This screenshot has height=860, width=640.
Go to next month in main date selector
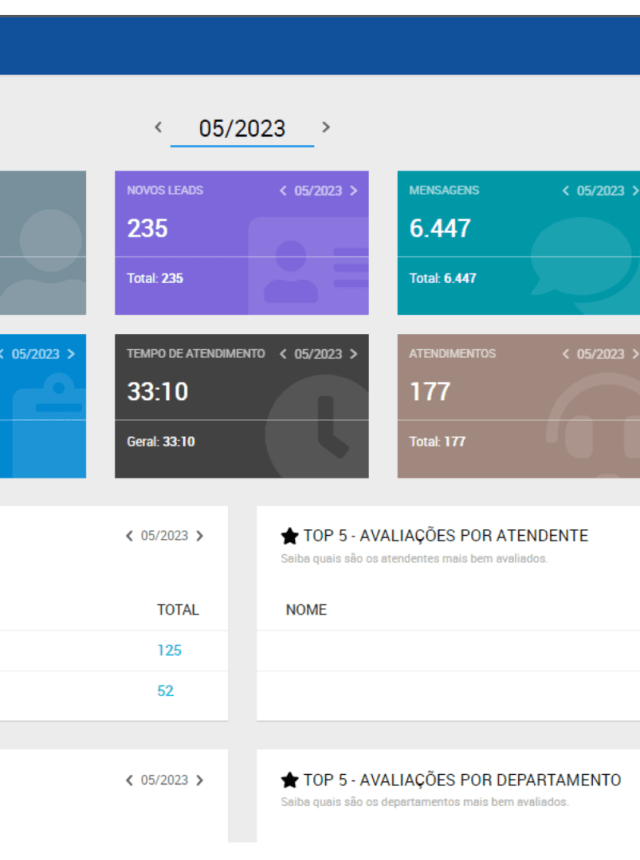325,127
